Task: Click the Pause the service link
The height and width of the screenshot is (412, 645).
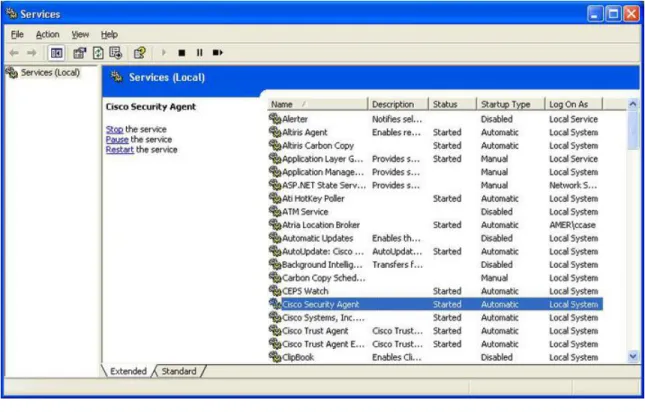Action: point(117,139)
